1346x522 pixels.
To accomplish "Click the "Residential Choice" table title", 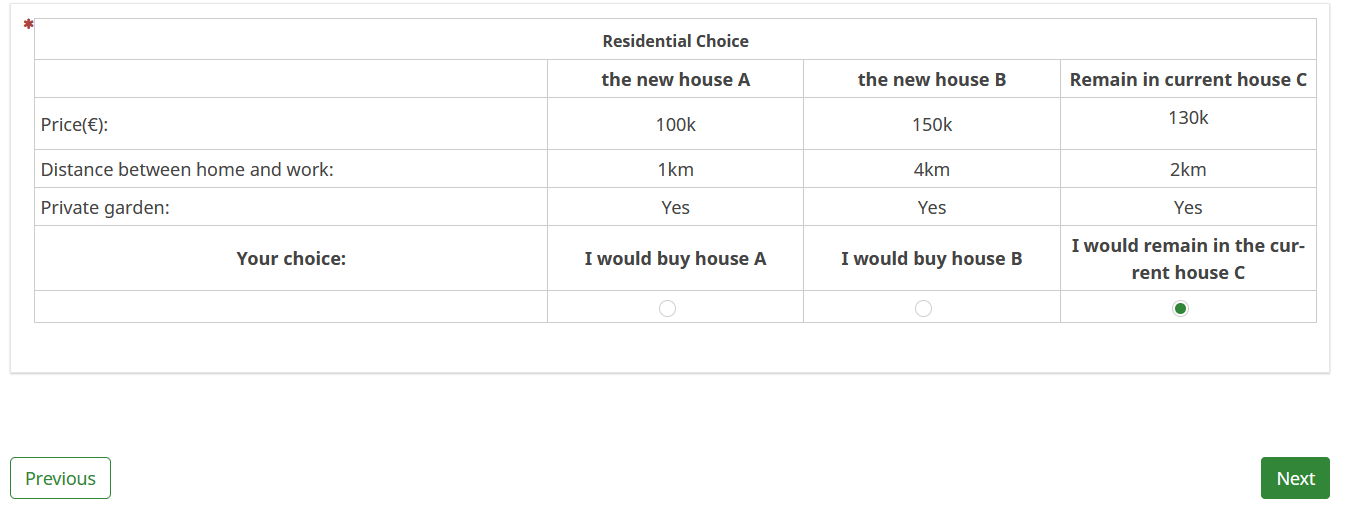I will pyautogui.click(x=675, y=41).
